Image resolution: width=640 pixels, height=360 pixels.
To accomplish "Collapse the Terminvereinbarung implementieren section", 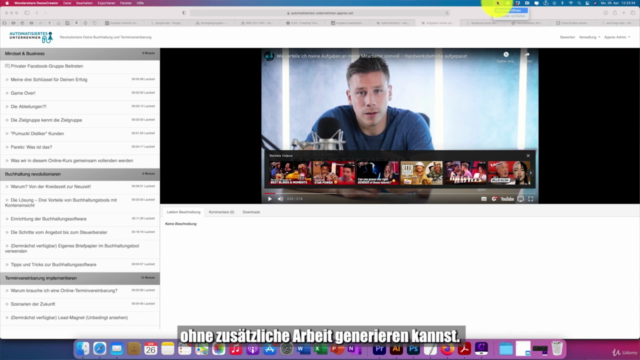I will click(x=80, y=278).
